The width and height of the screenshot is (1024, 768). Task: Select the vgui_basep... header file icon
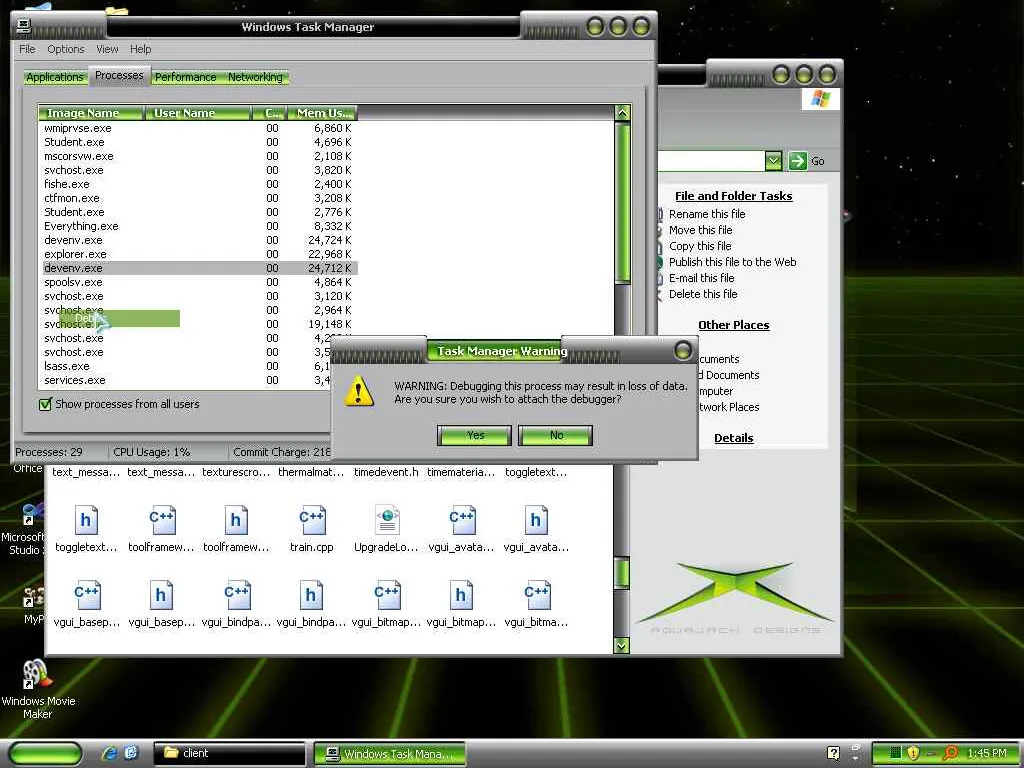[161, 595]
